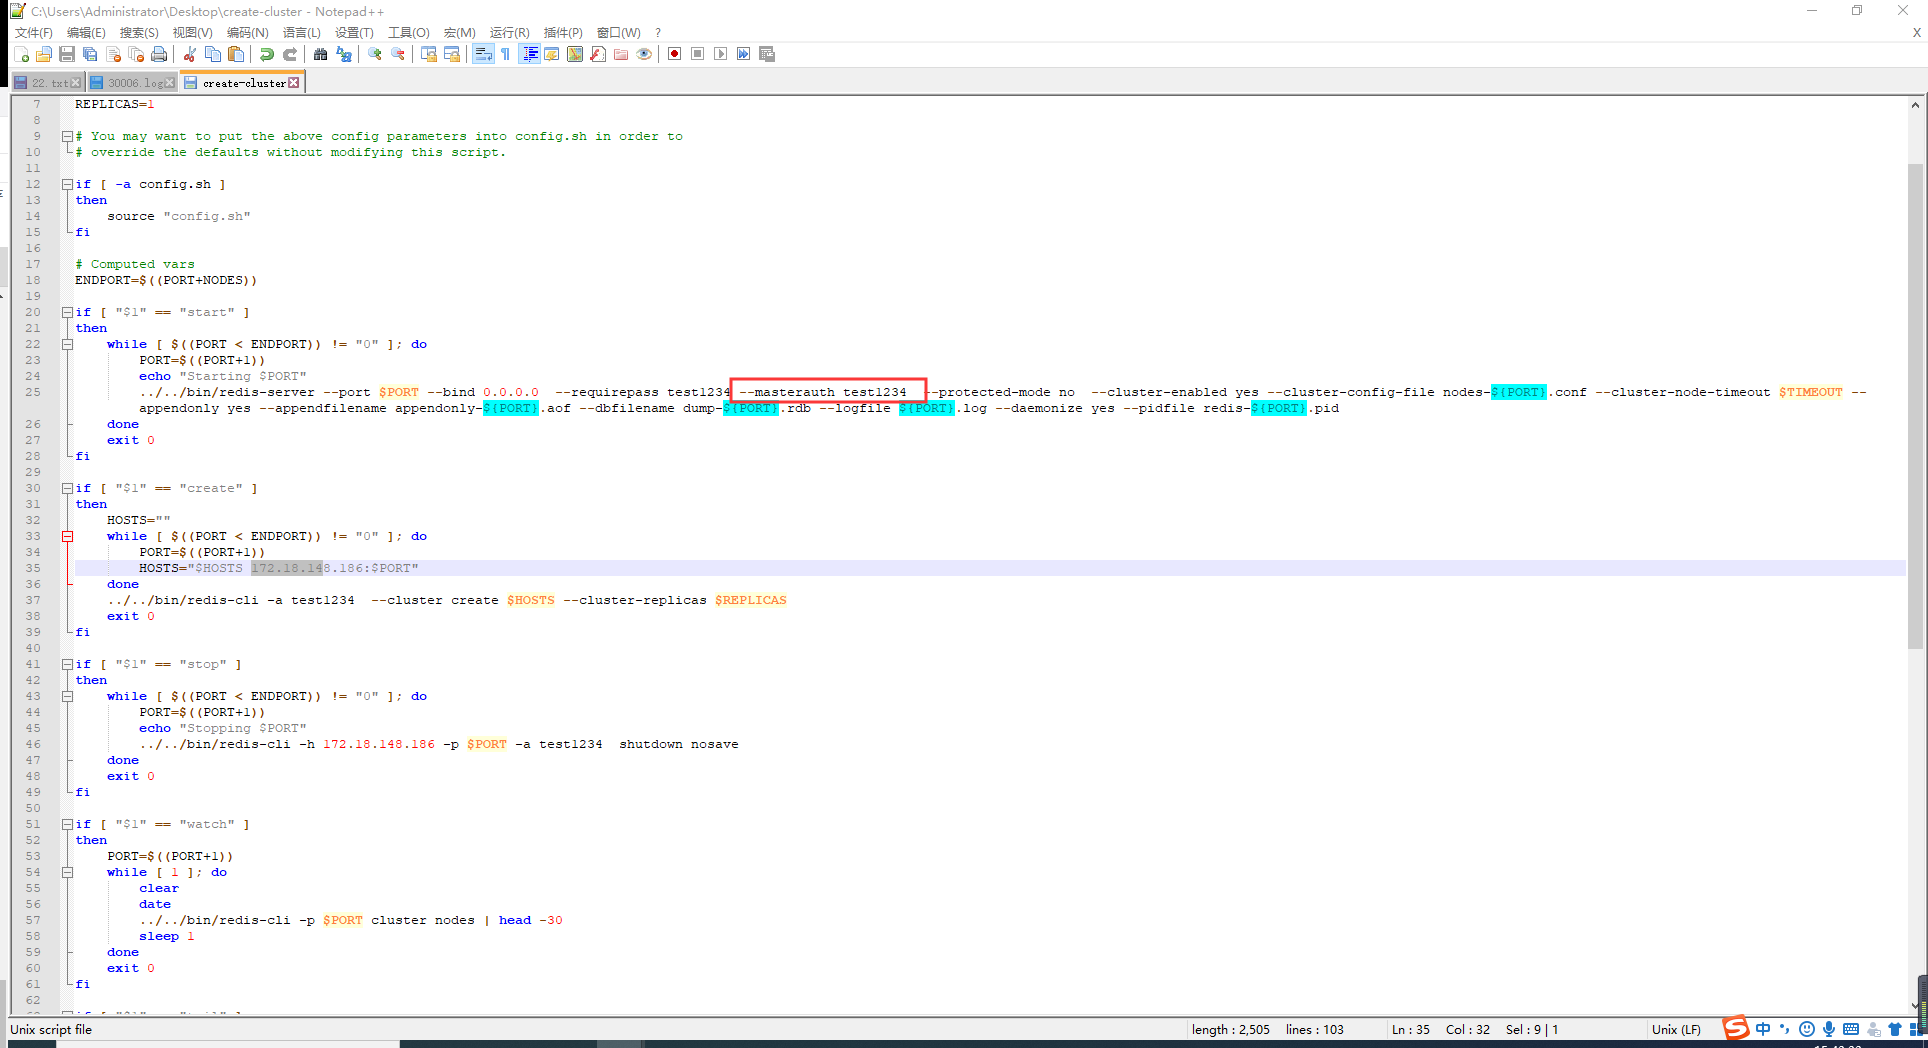Open the 语言(L) menu
This screenshot has height=1048, width=1928.
click(302, 33)
